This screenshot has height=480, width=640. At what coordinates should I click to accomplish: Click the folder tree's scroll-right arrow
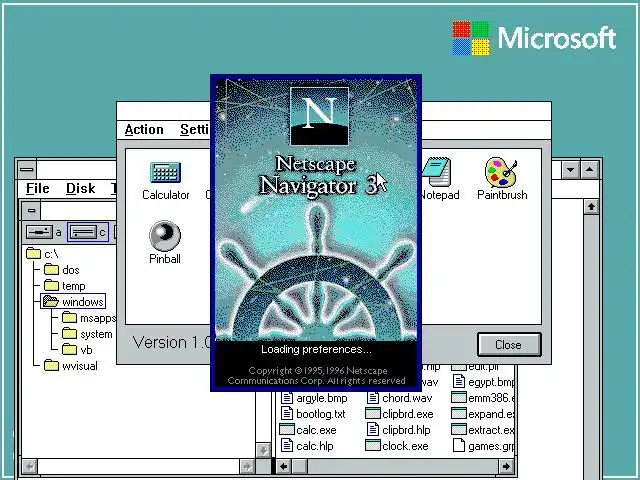(x=247, y=466)
